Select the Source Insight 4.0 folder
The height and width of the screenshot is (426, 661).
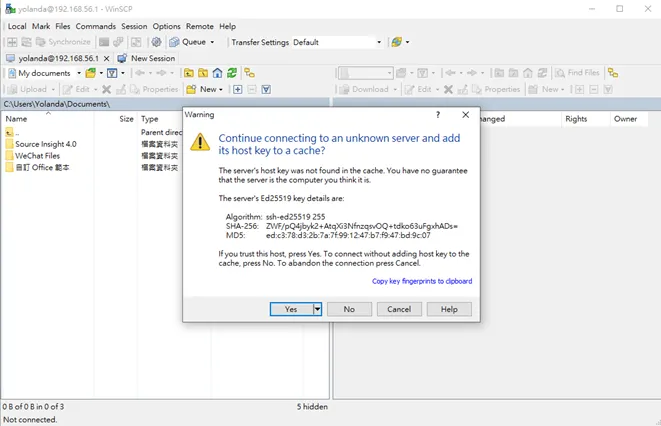[x=41, y=144]
